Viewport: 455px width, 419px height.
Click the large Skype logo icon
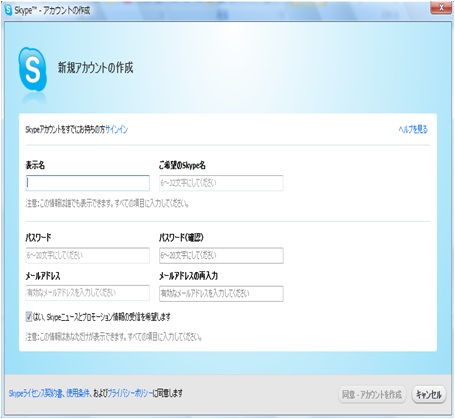(33, 69)
